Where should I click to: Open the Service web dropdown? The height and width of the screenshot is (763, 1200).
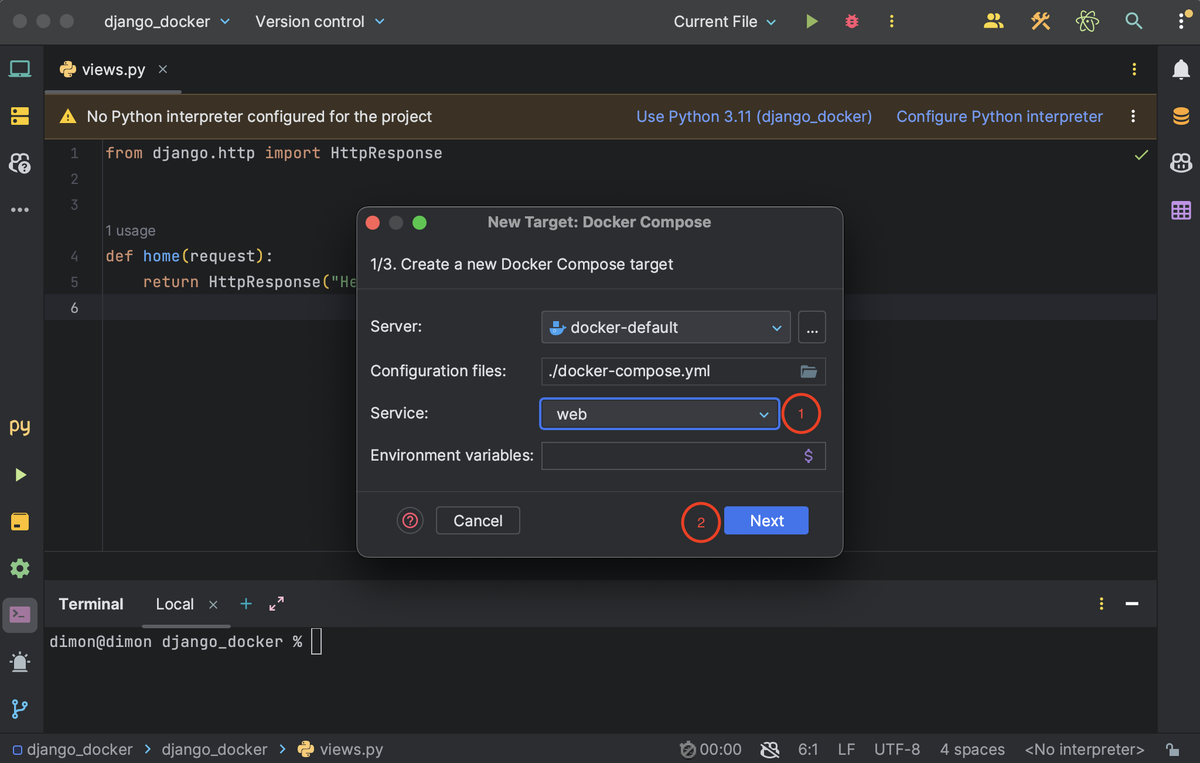point(660,413)
